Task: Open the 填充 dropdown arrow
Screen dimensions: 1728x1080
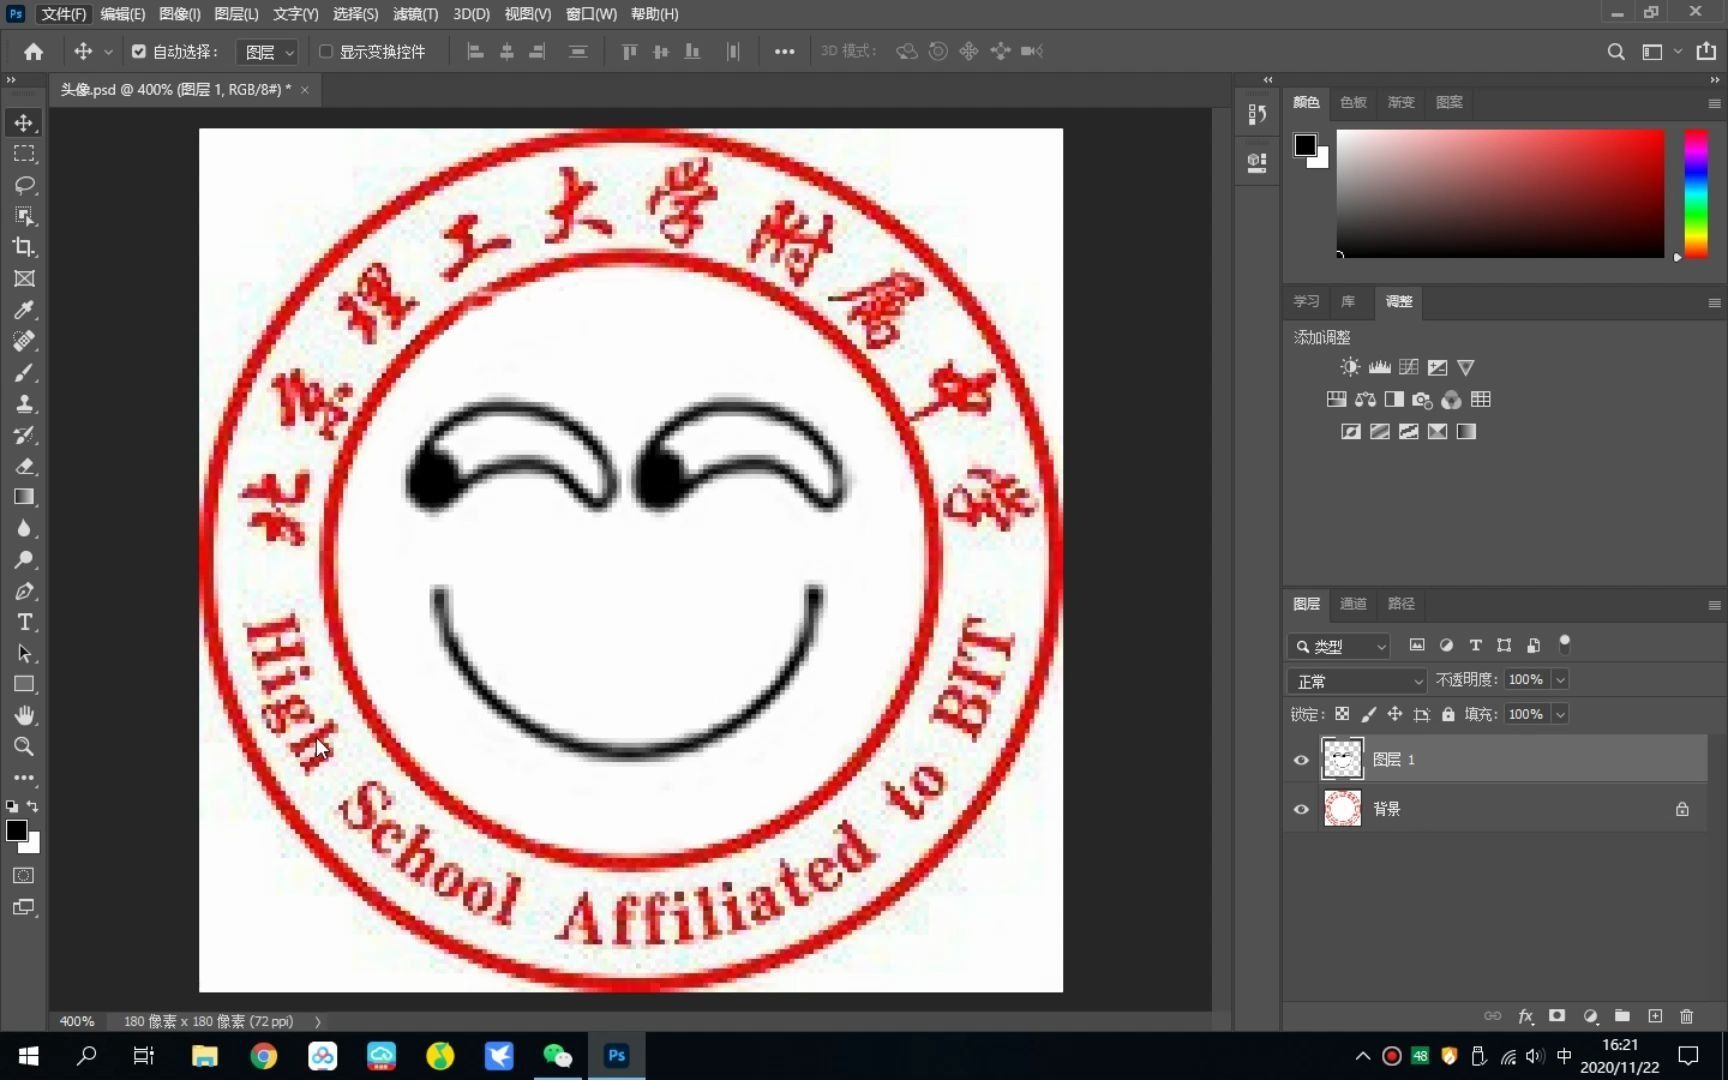Action: pyautogui.click(x=1560, y=714)
